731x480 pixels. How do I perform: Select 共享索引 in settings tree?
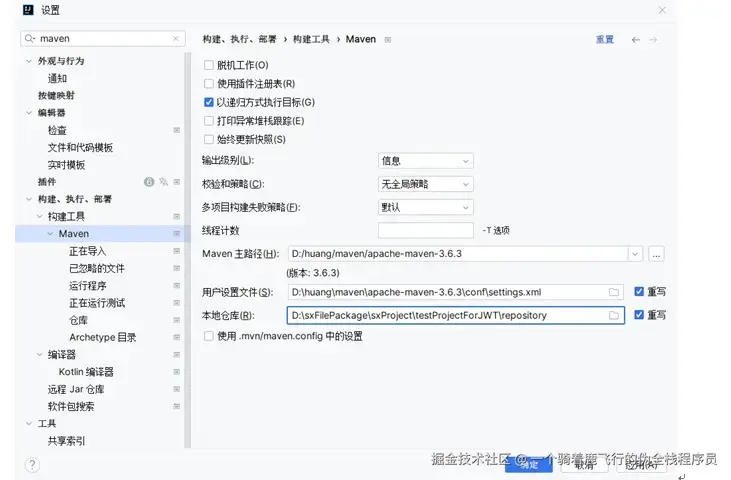(66, 441)
